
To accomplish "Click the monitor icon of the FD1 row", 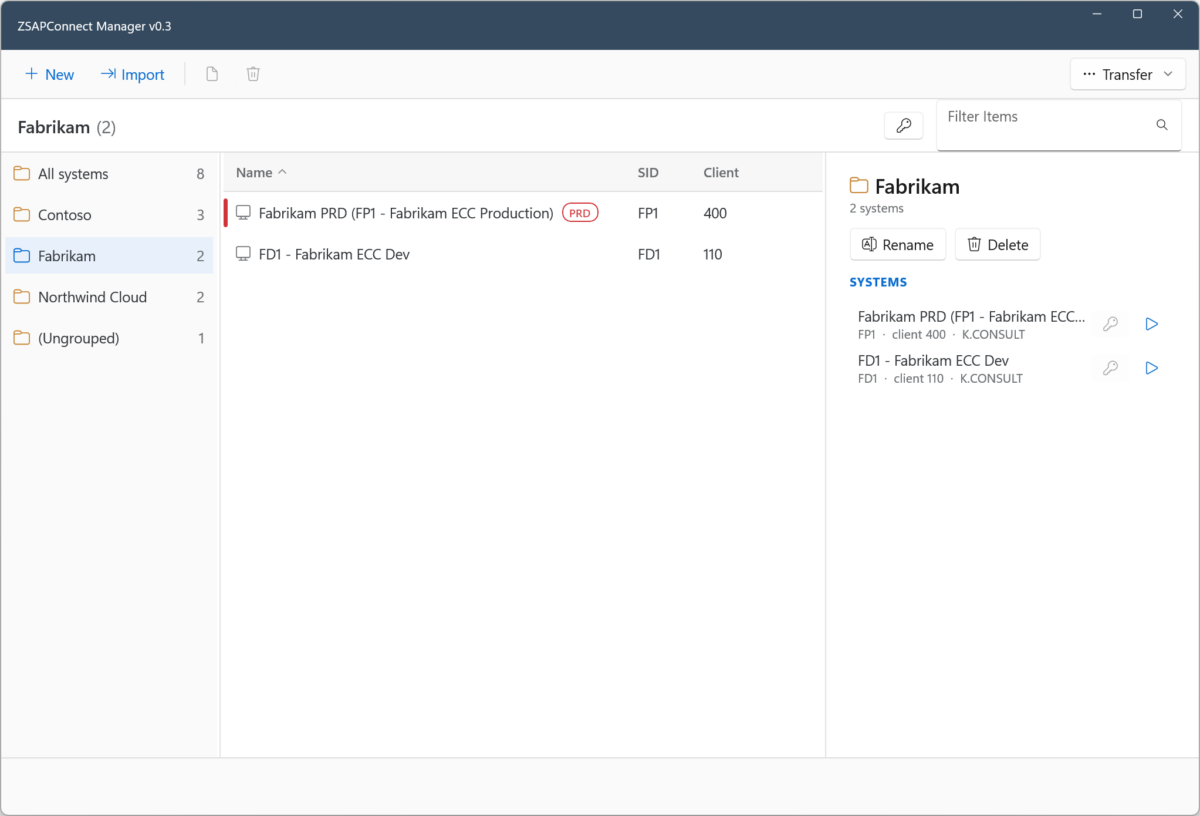I will point(243,254).
